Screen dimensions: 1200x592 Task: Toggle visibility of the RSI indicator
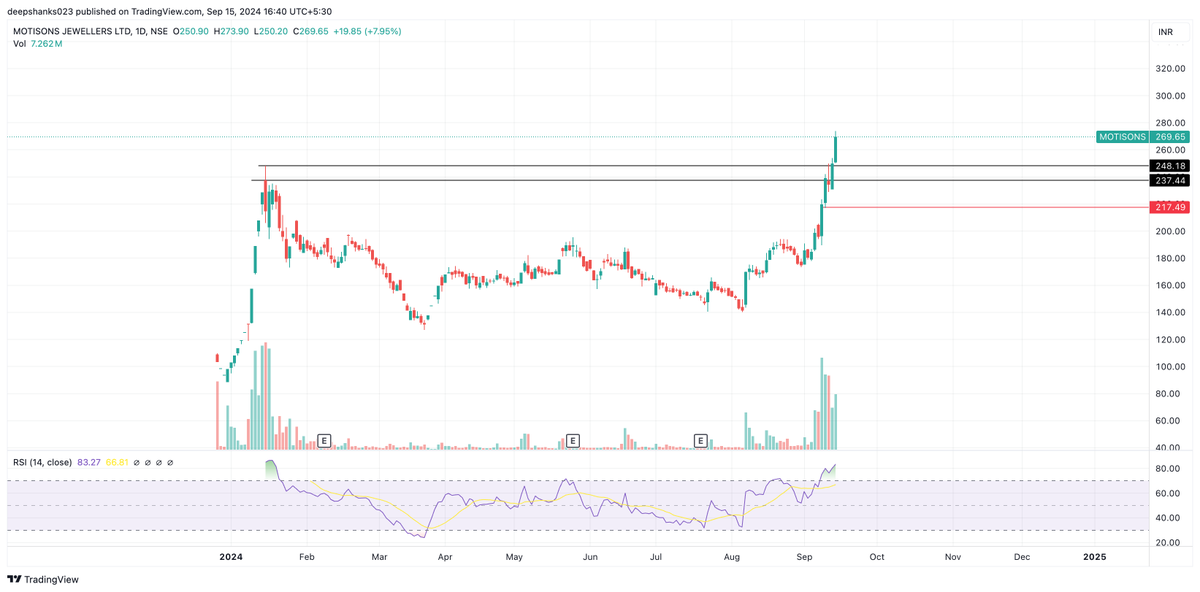(137, 462)
